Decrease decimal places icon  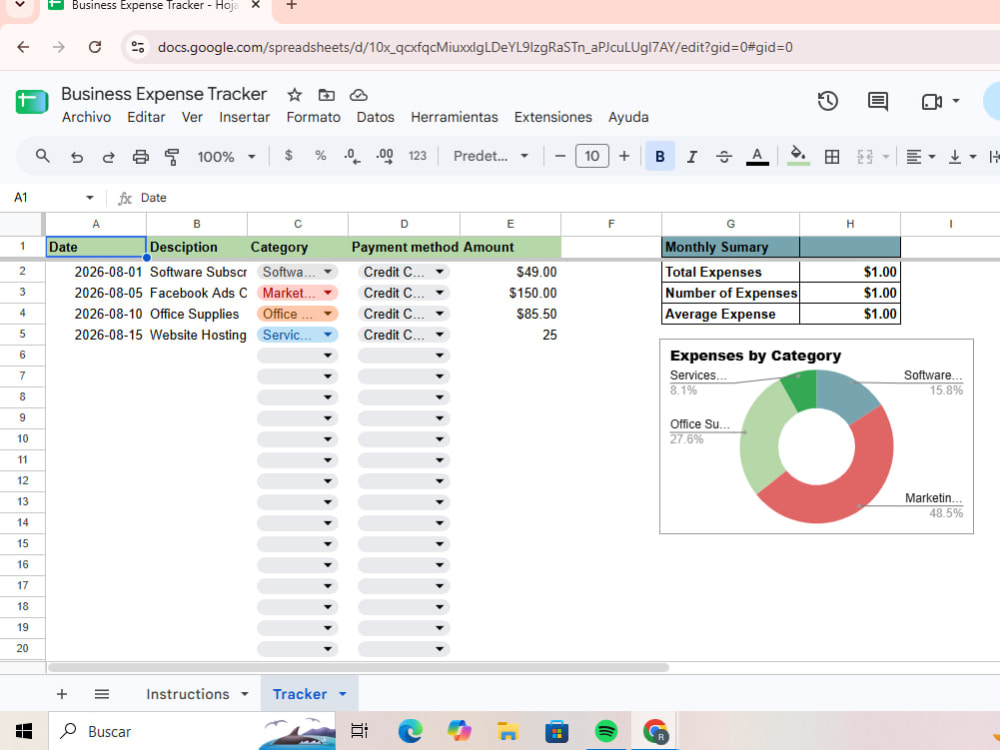tap(352, 156)
